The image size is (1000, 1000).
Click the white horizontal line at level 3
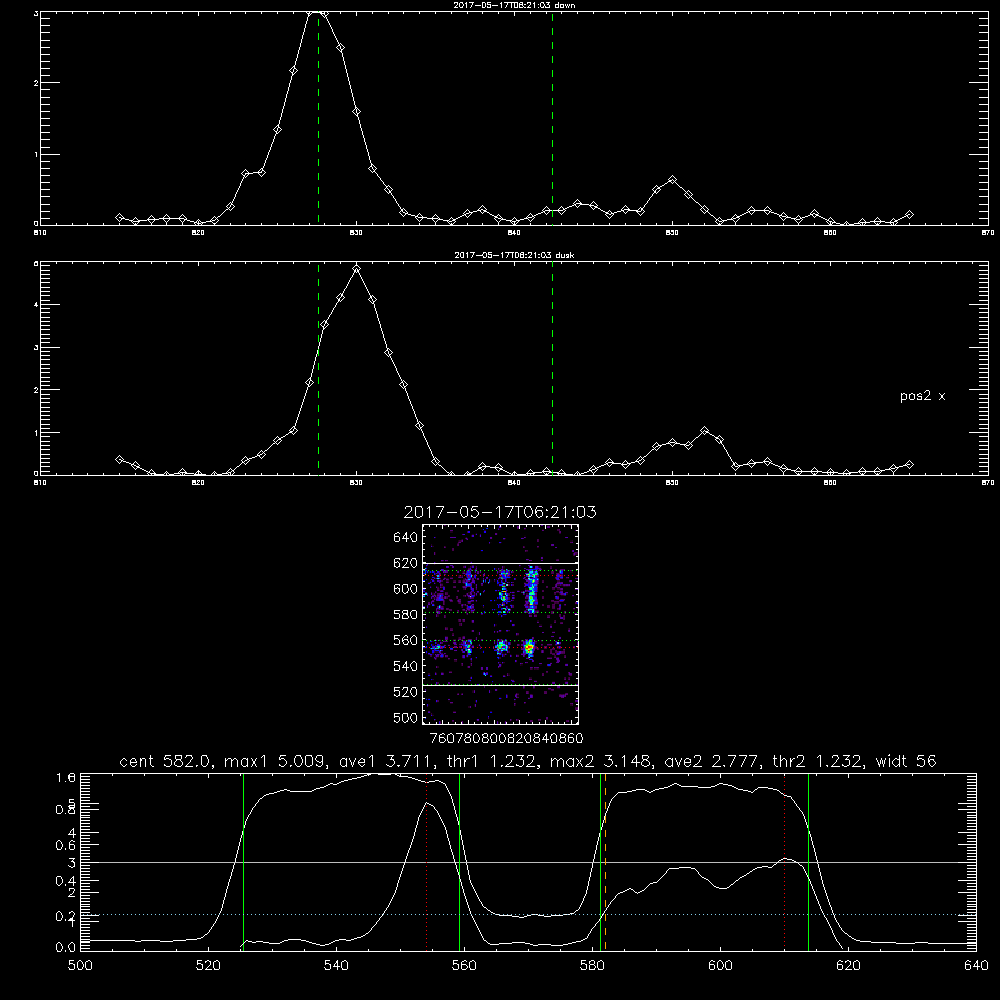528,862
